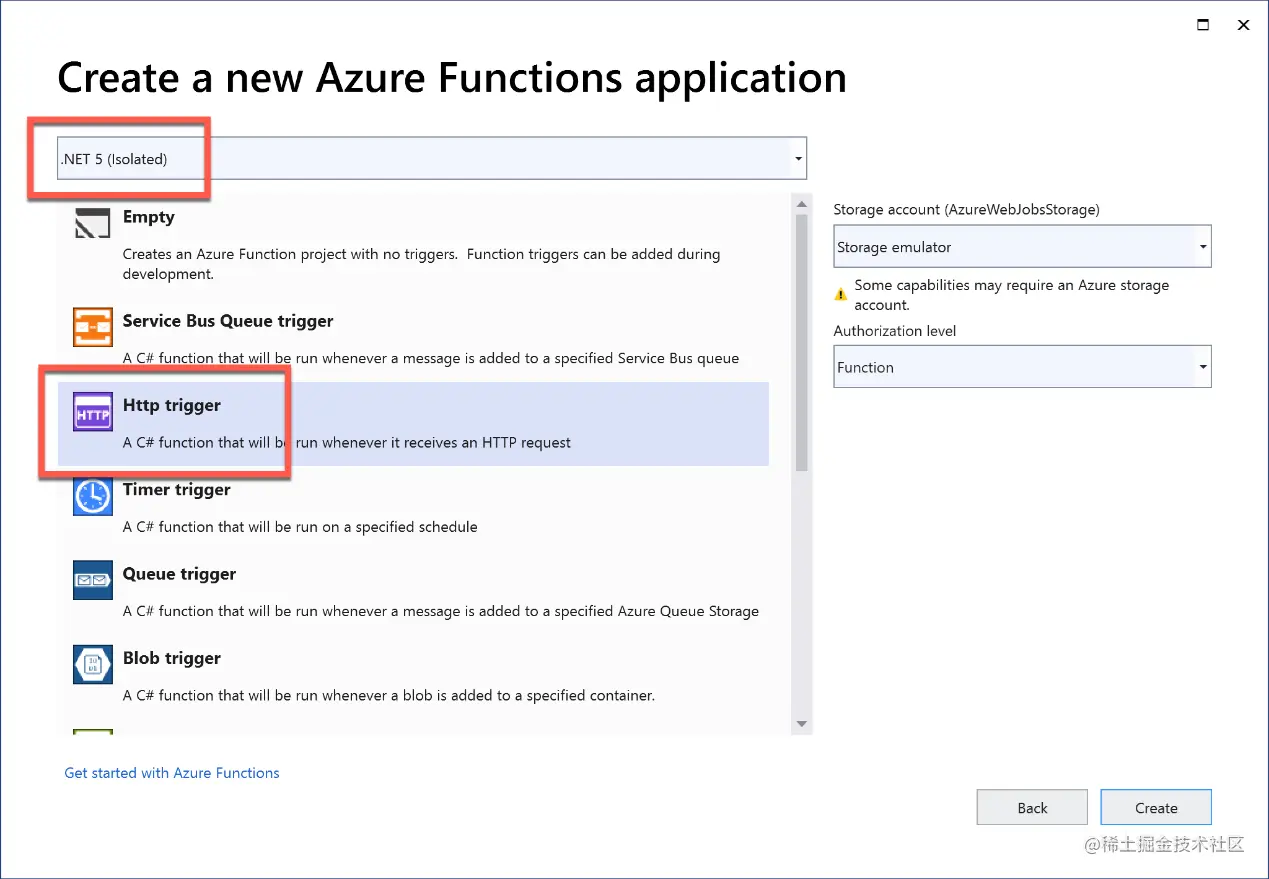Open Get started with Azure Functions link
The height and width of the screenshot is (879, 1269).
coord(172,773)
